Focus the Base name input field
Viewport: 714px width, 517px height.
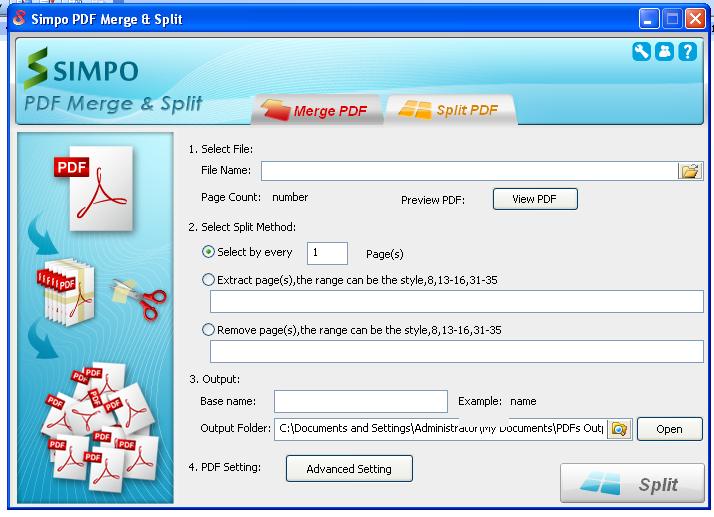[361, 401]
